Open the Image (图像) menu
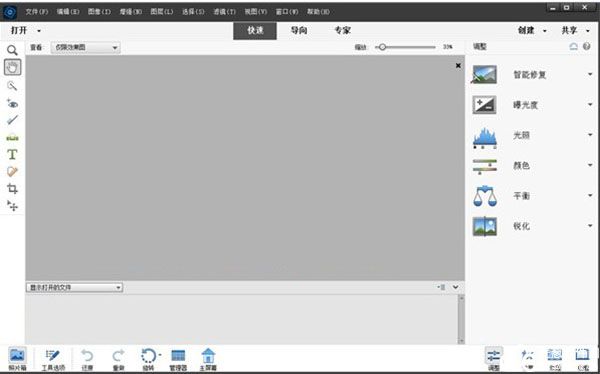 (99, 12)
